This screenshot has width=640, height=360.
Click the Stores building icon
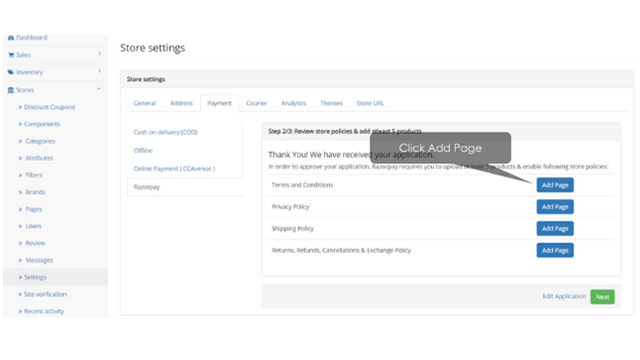pyautogui.click(x=11, y=90)
